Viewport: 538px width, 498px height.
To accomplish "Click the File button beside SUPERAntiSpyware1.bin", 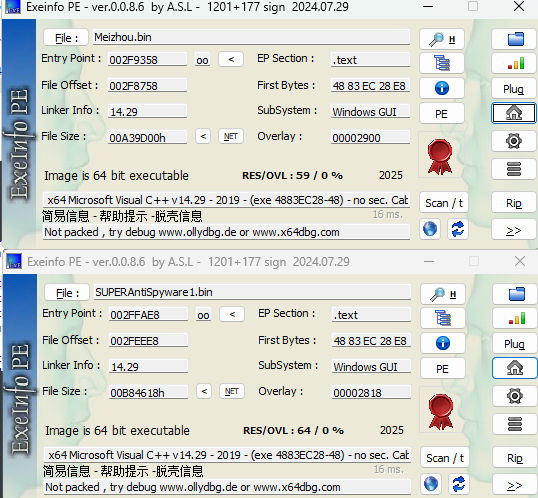I will coord(68,293).
